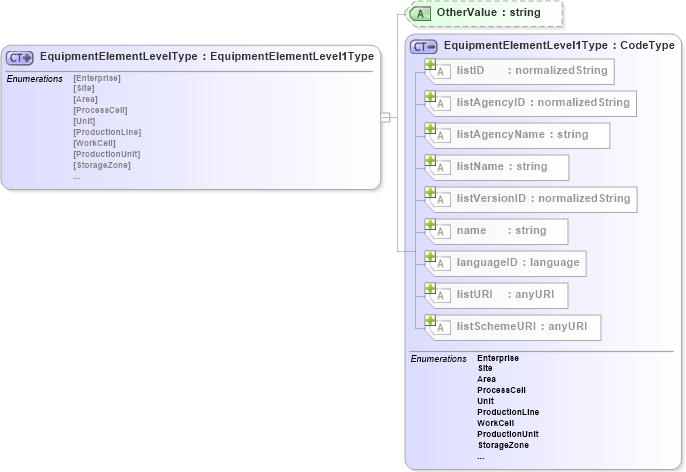Select the EquipmentElementLevelType : EquipmentElementLevel1Type title
Image resolution: width=686 pixels, height=472 pixels.
[207, 56]
